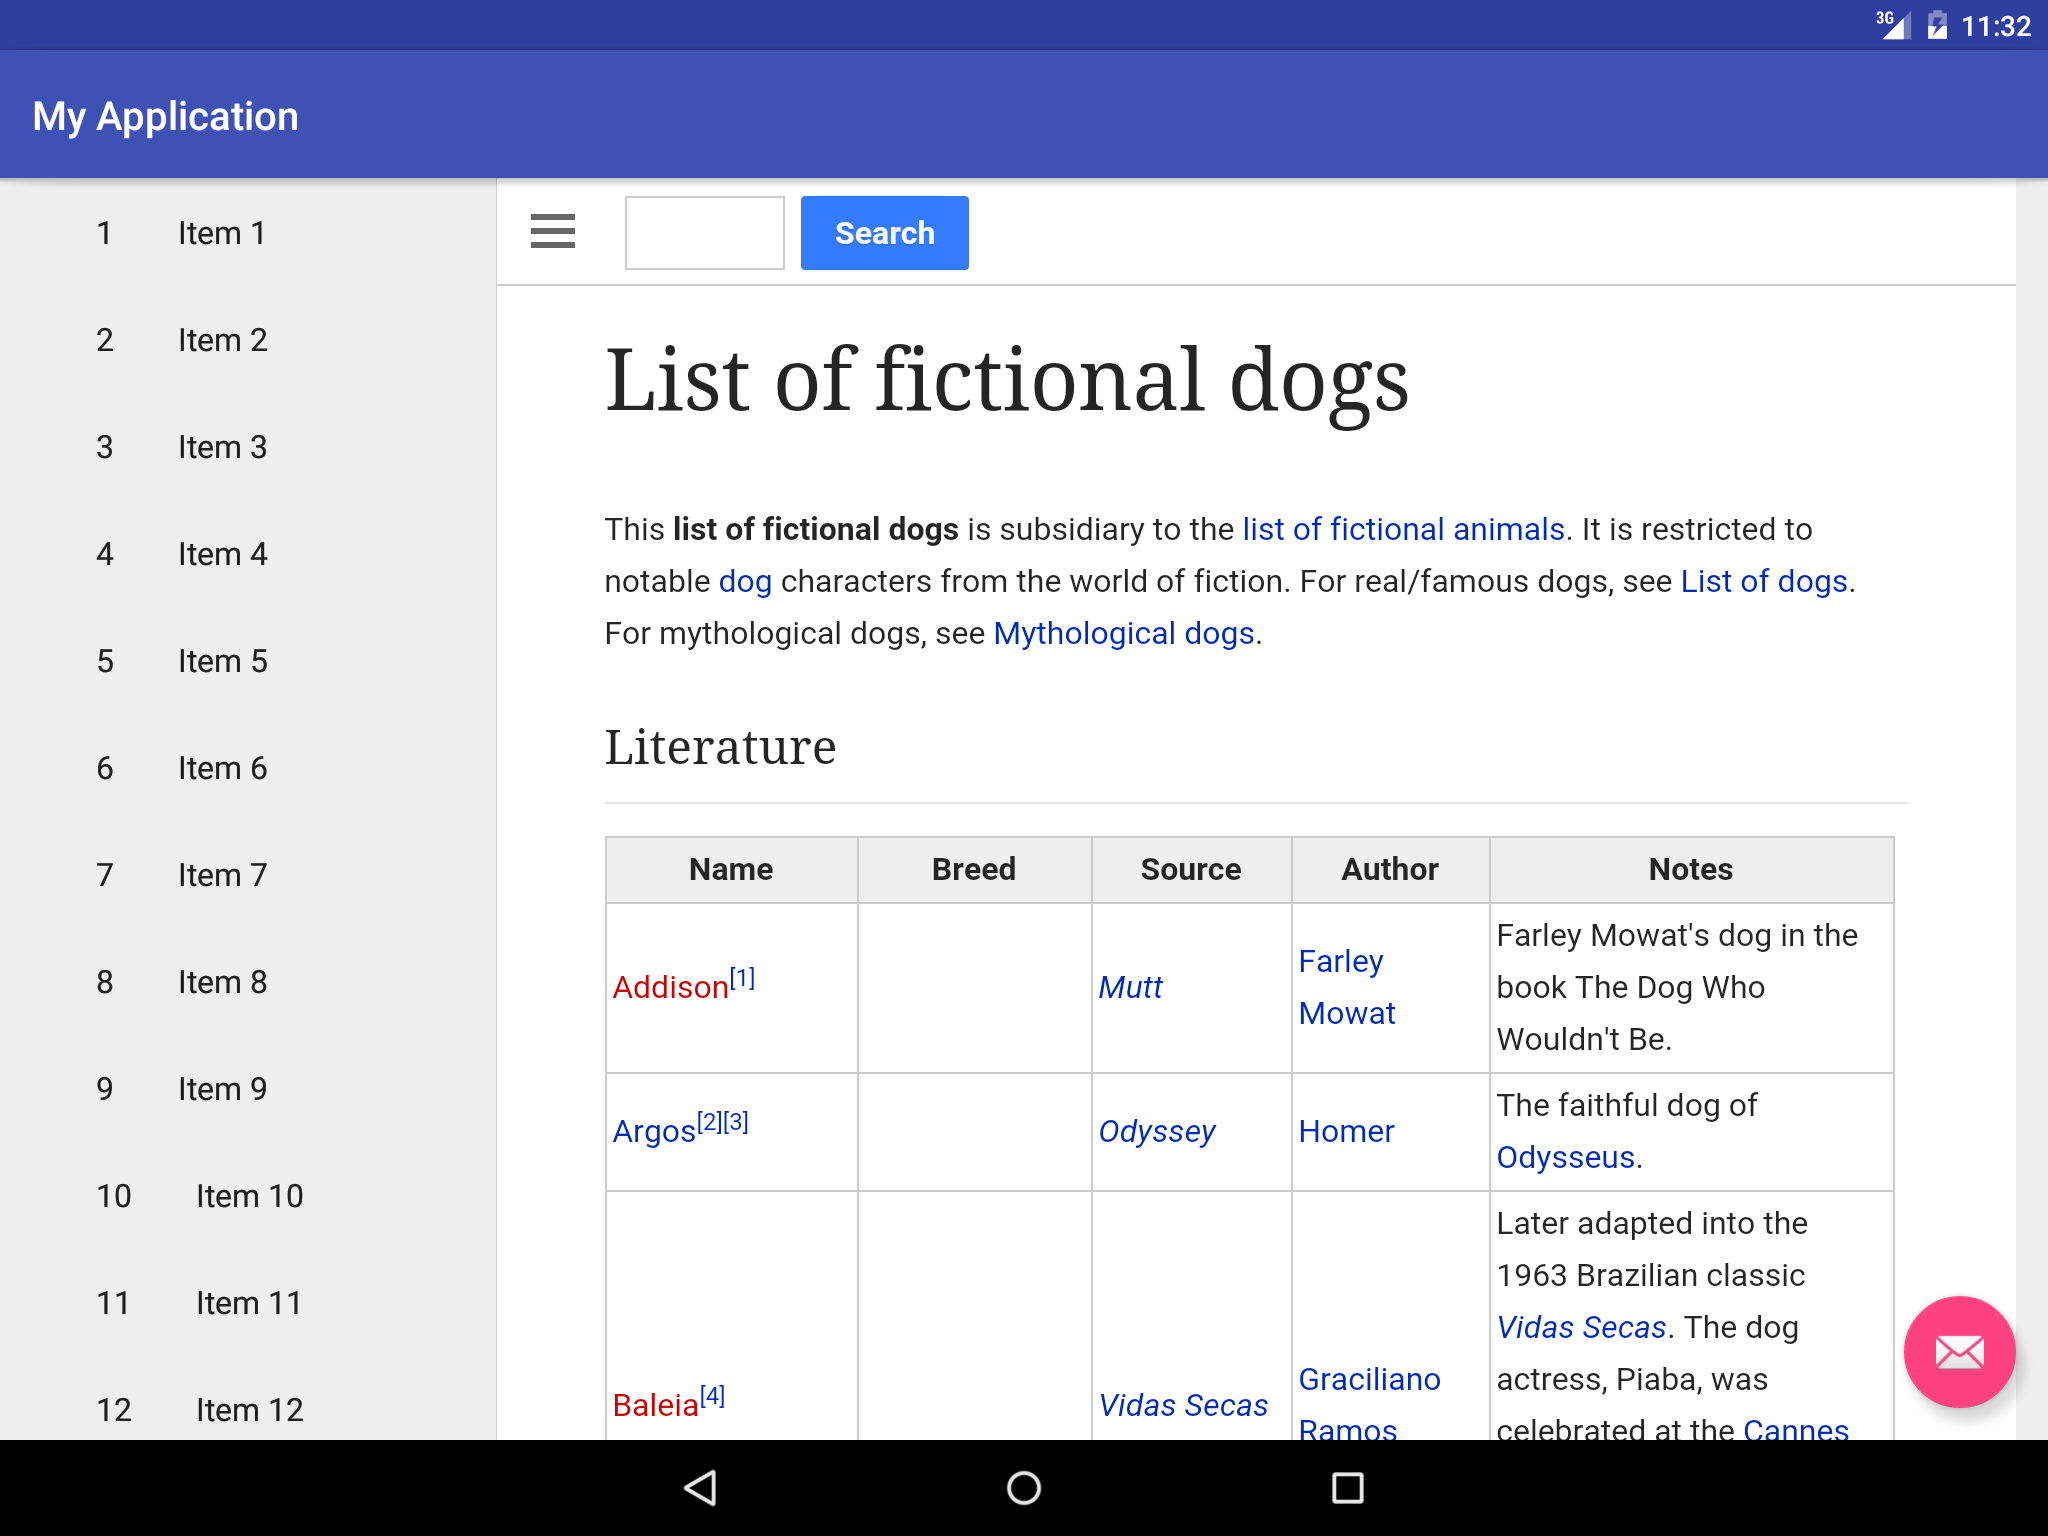Follow the Mythological dogs link
This screenshot has width=2048, height=1536.
pyautogui.click(x=1123, y=633)
